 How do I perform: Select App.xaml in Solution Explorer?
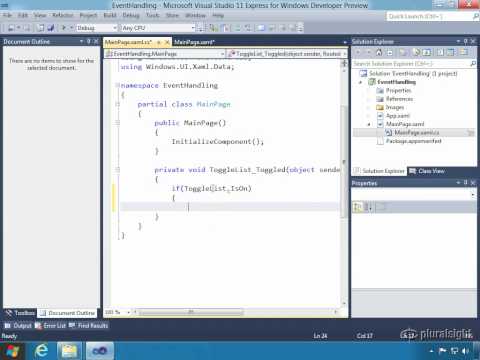(398, 116)
